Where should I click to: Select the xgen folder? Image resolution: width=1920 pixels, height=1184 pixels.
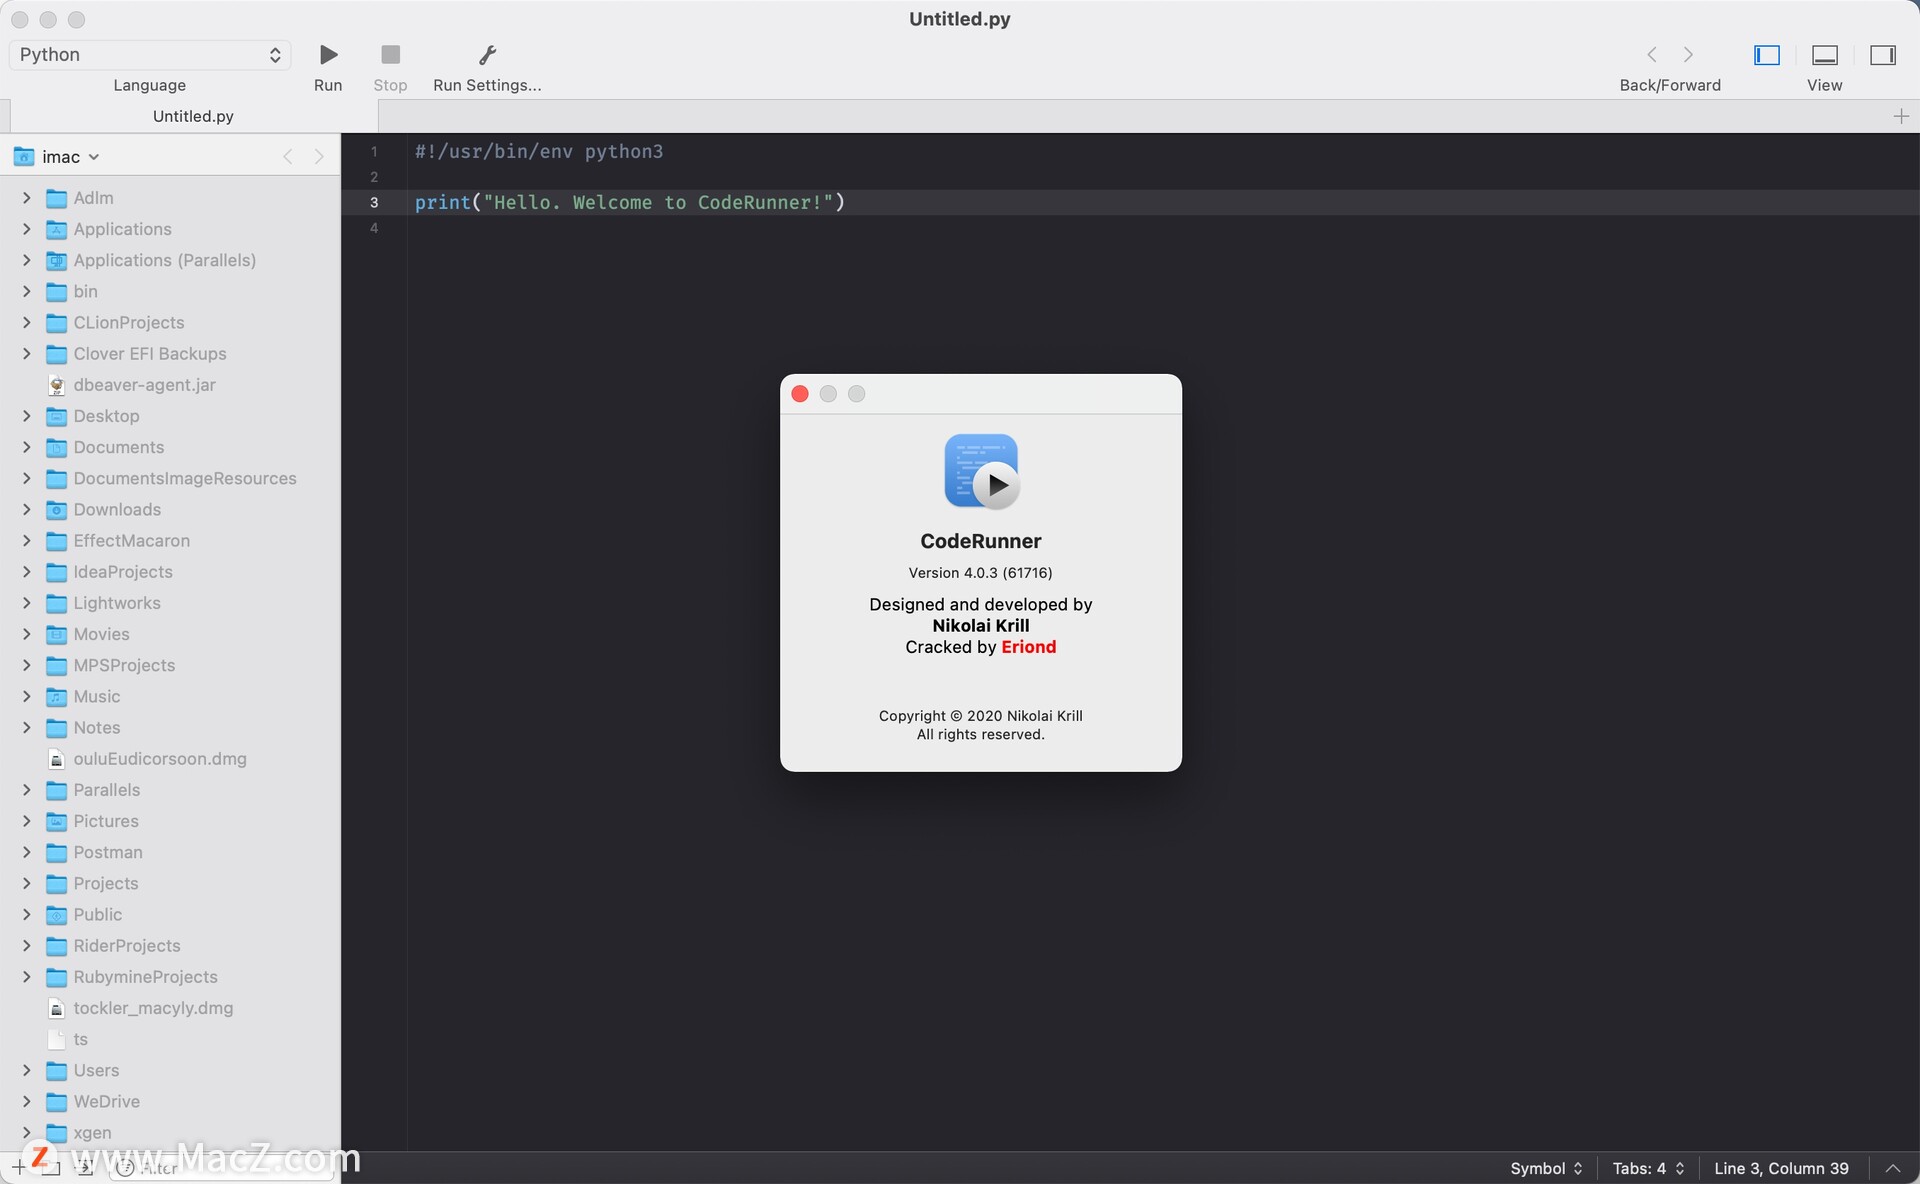point(92,1133)
